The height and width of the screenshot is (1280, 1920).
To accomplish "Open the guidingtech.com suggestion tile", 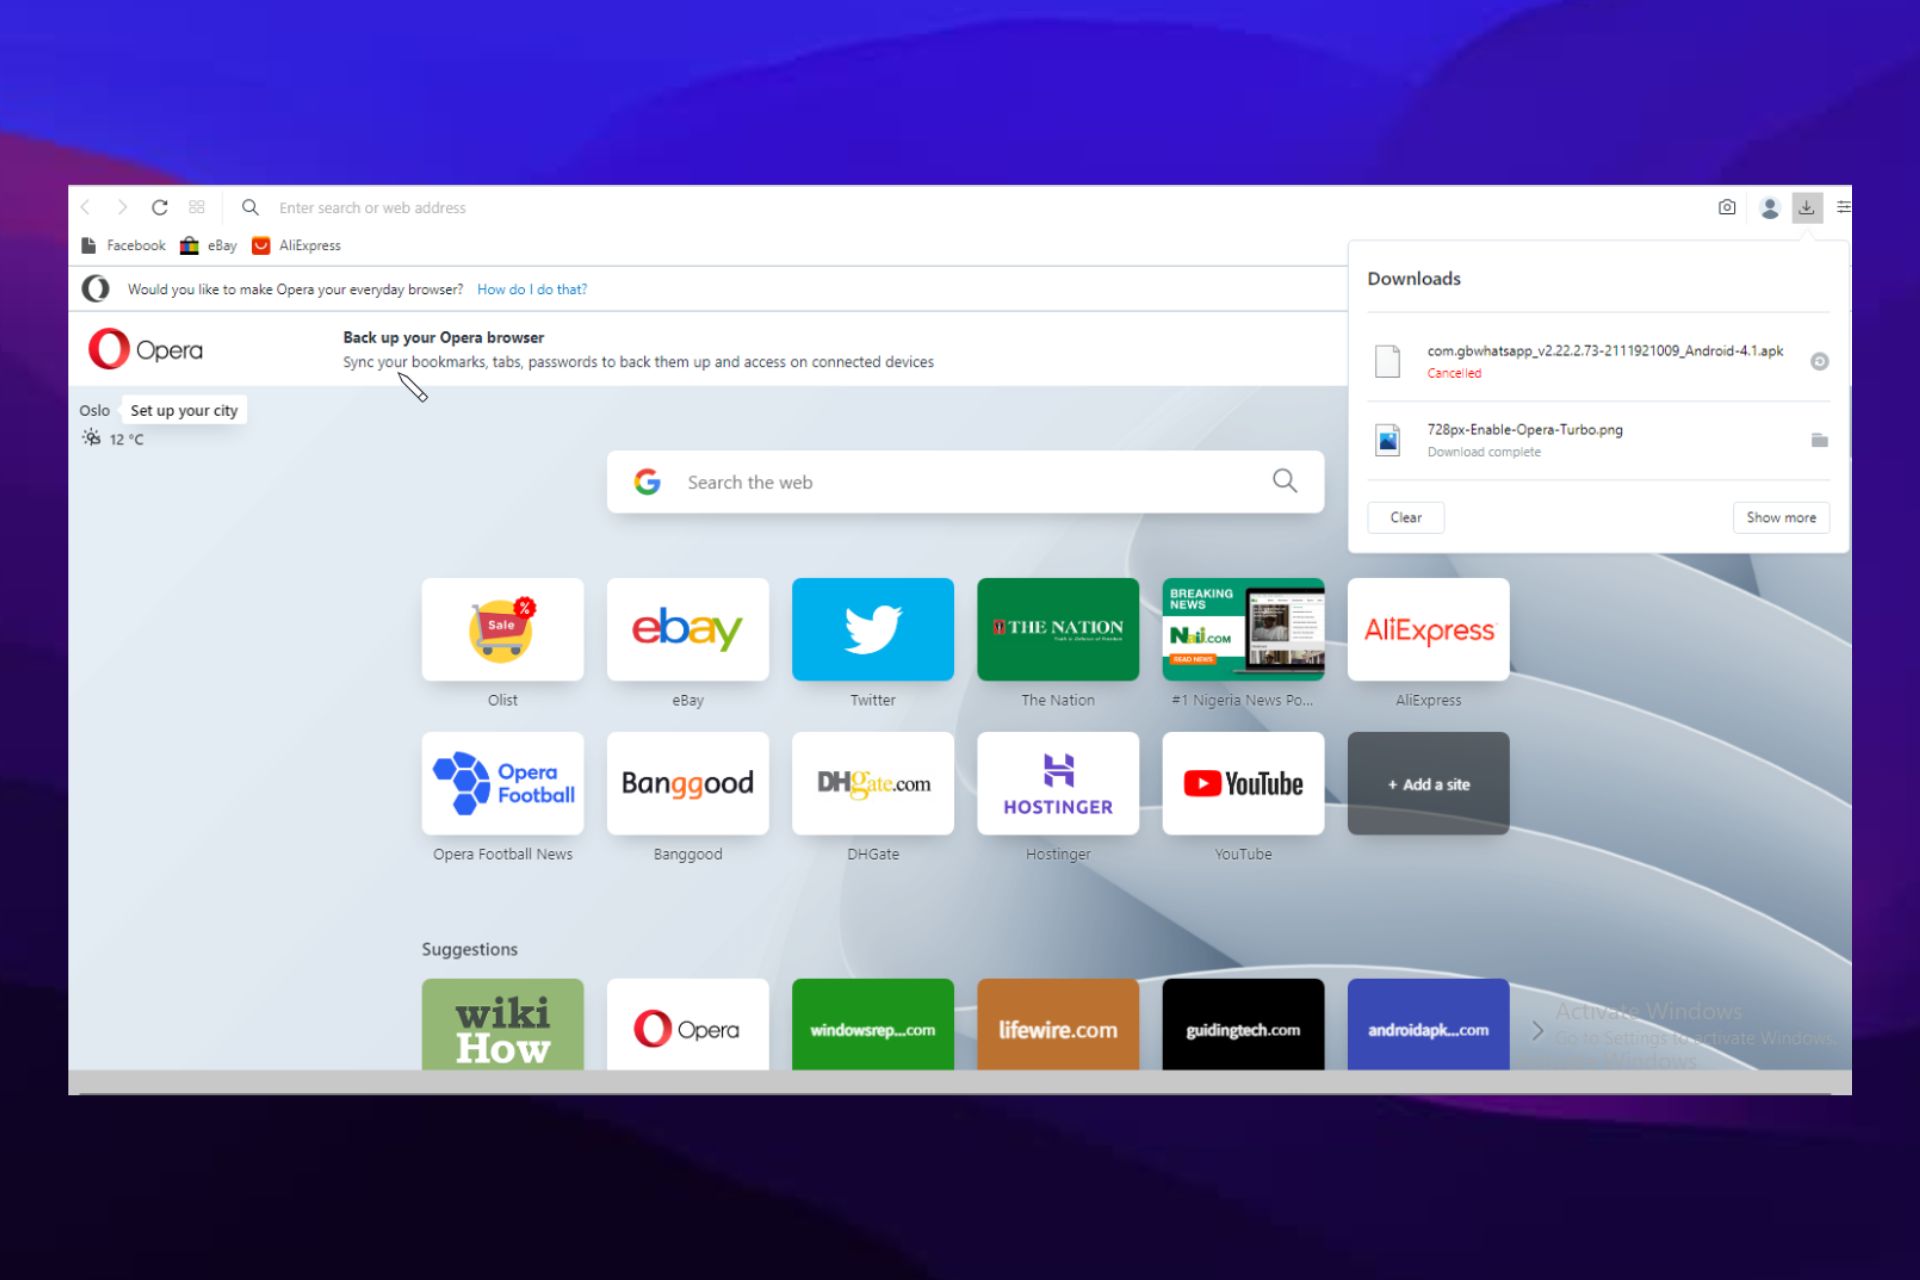I will [x=1243, y=1024].
